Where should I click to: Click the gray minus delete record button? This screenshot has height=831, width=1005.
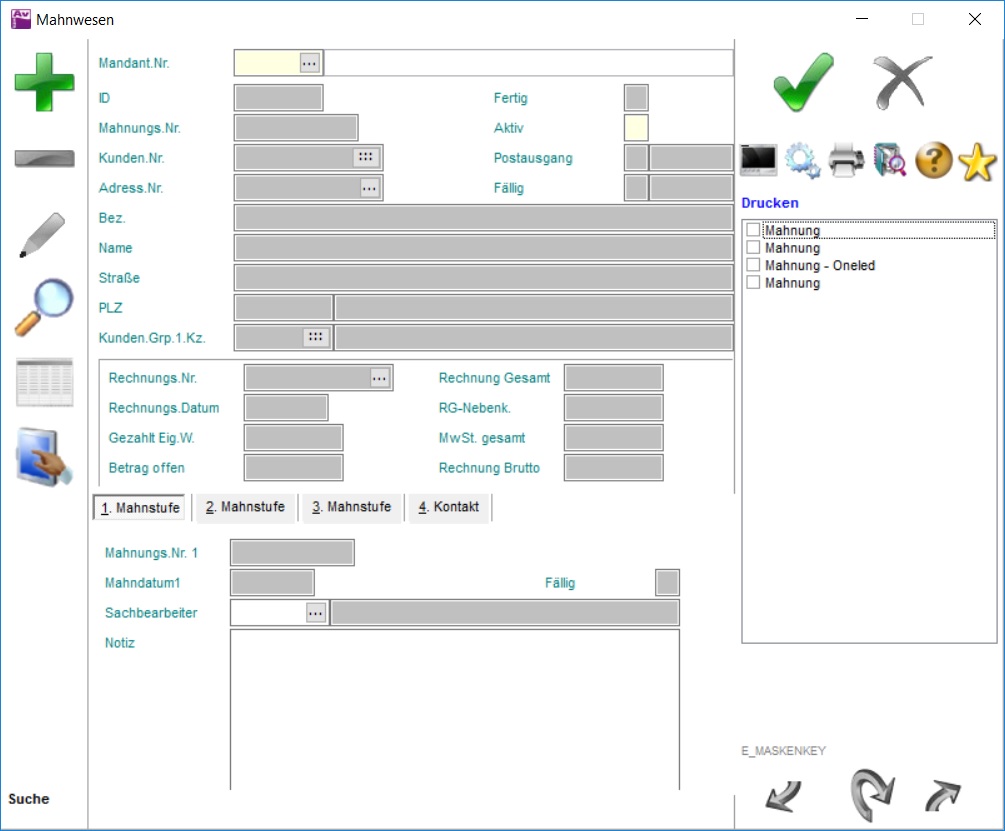pyautogui.click(x=44, y=159)
